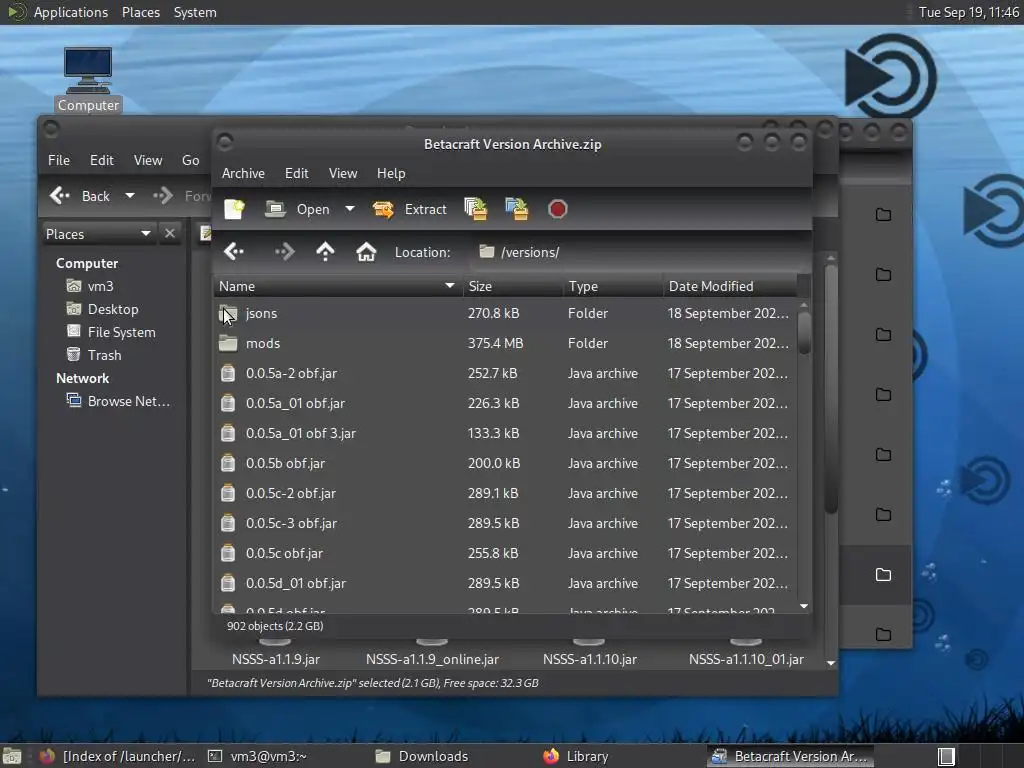Screen dimensions: 1024x768
Task: Click the highlighted folder icon in the right panel
Action: (883, 575)
